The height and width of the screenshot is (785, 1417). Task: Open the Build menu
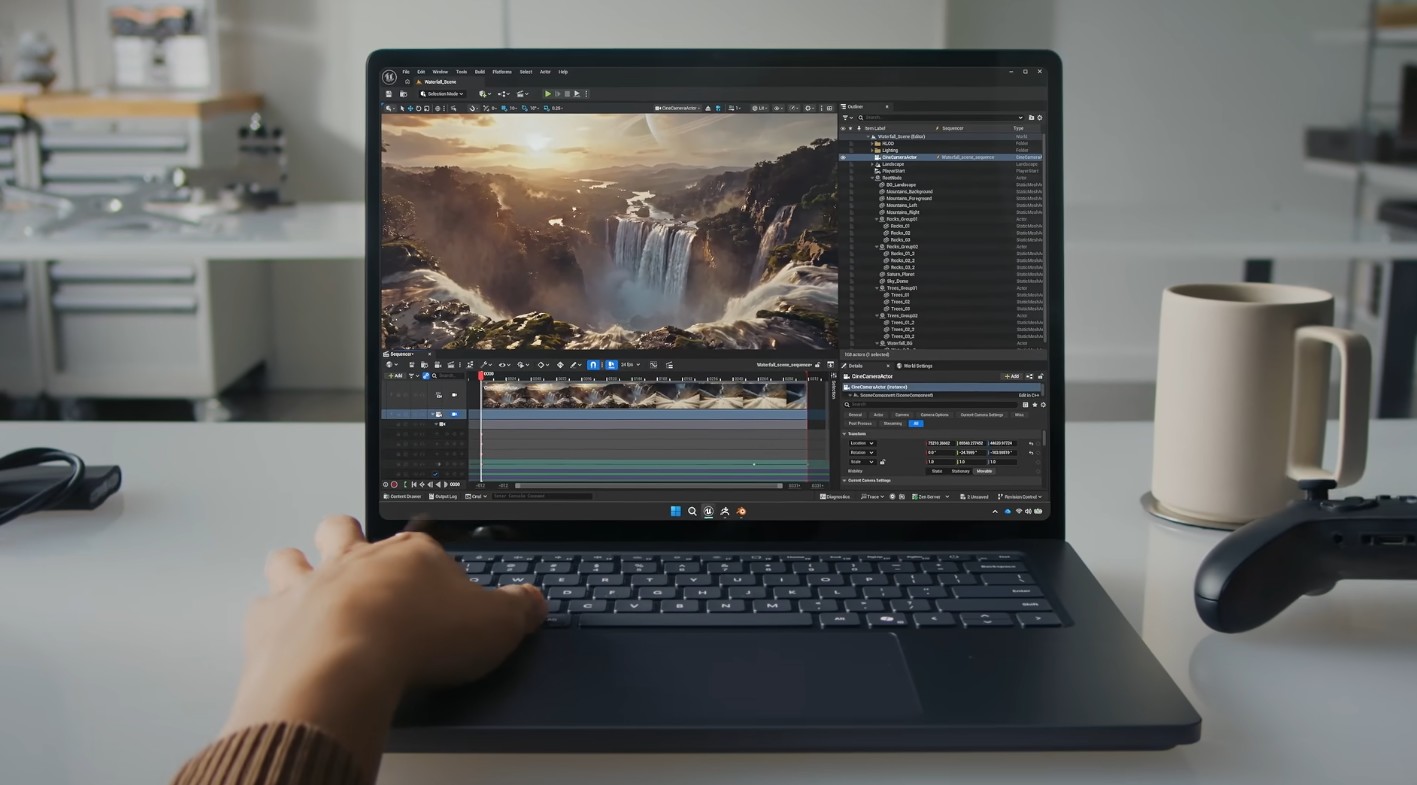(480, 72)
